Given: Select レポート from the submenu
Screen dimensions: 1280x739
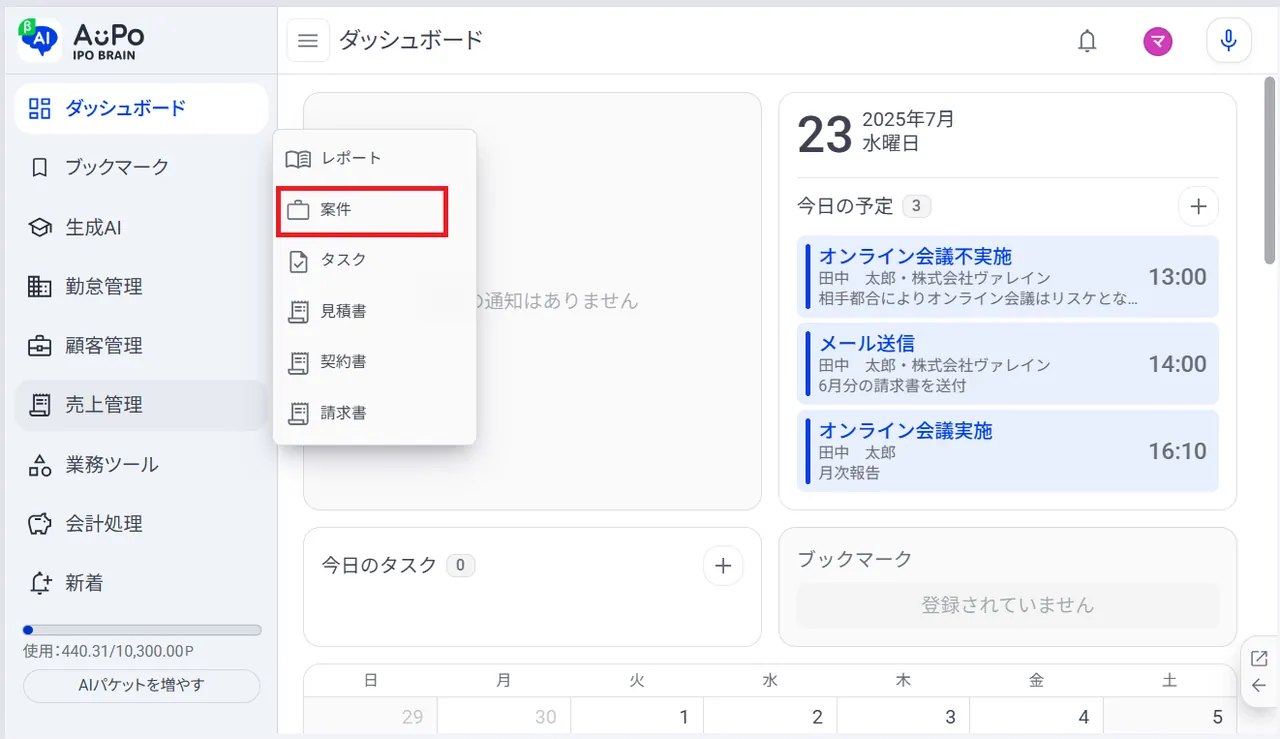Looking at the screenshot, I should [x=374, y=158].
